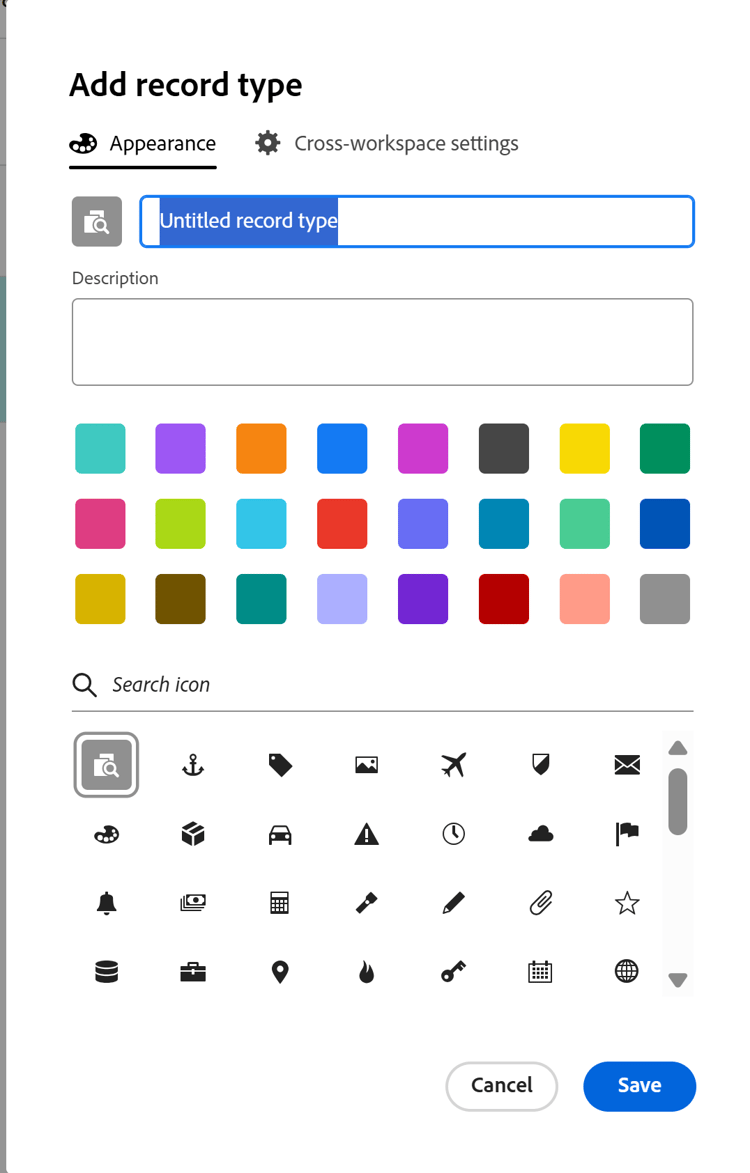Viewport: 750px width, 1173px height.
Task: Save the new record type
Action: coord(639,1086)
